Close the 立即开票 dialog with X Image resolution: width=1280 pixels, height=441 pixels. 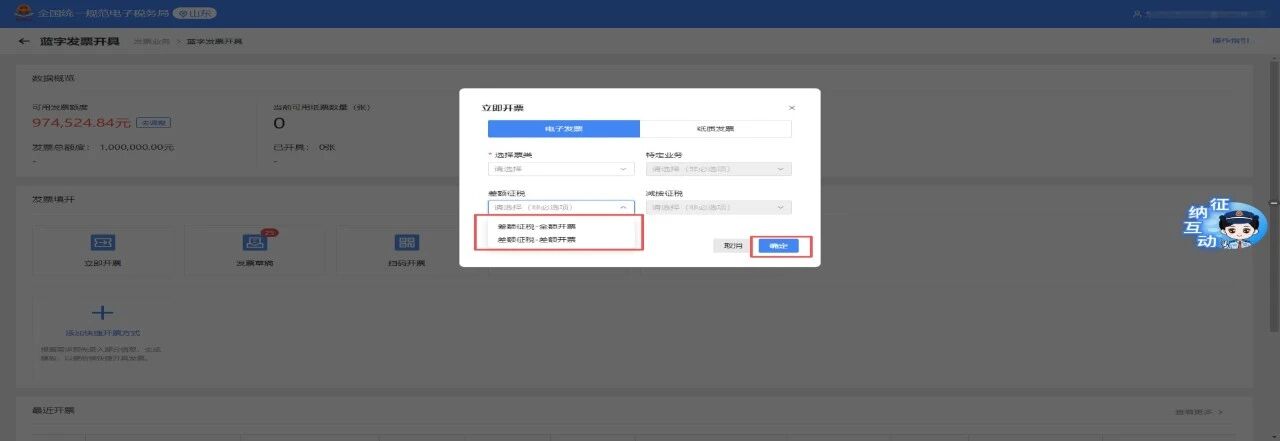pyautogui.click(x=791, y=107)
